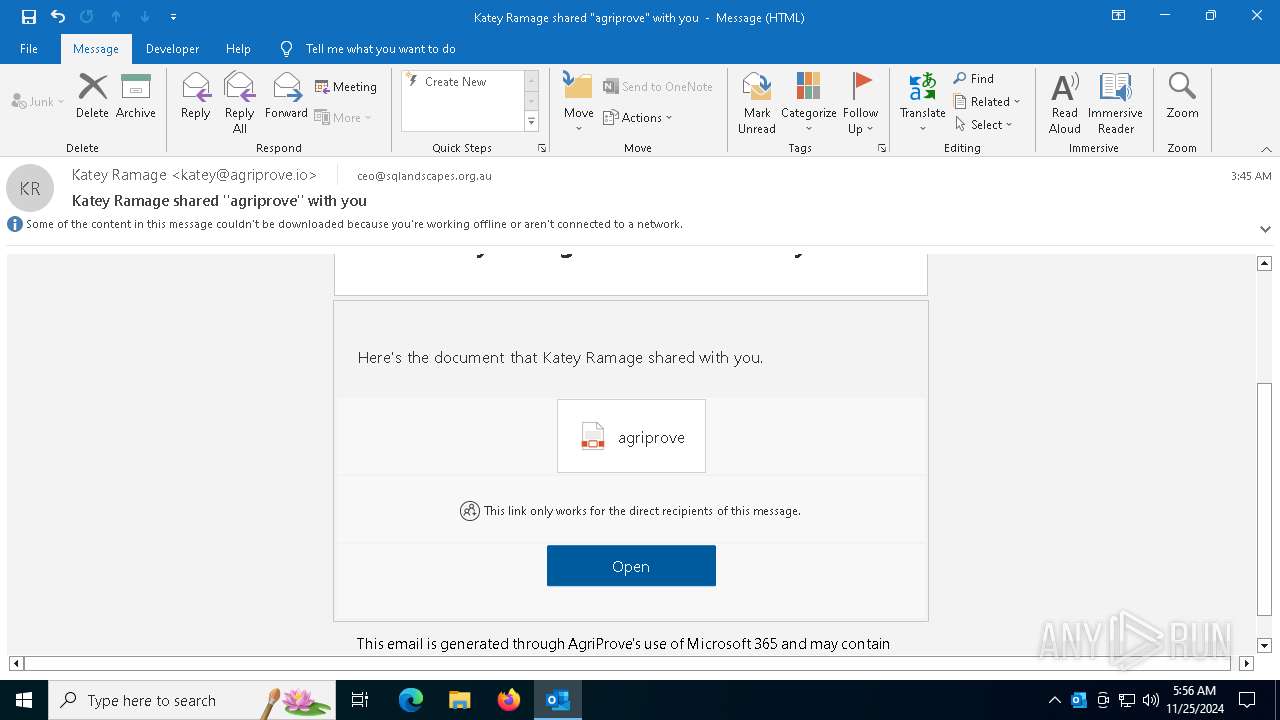1280x720 pixels.
Task: Click the taskbar search box
Action: click(x=193, y=700)
